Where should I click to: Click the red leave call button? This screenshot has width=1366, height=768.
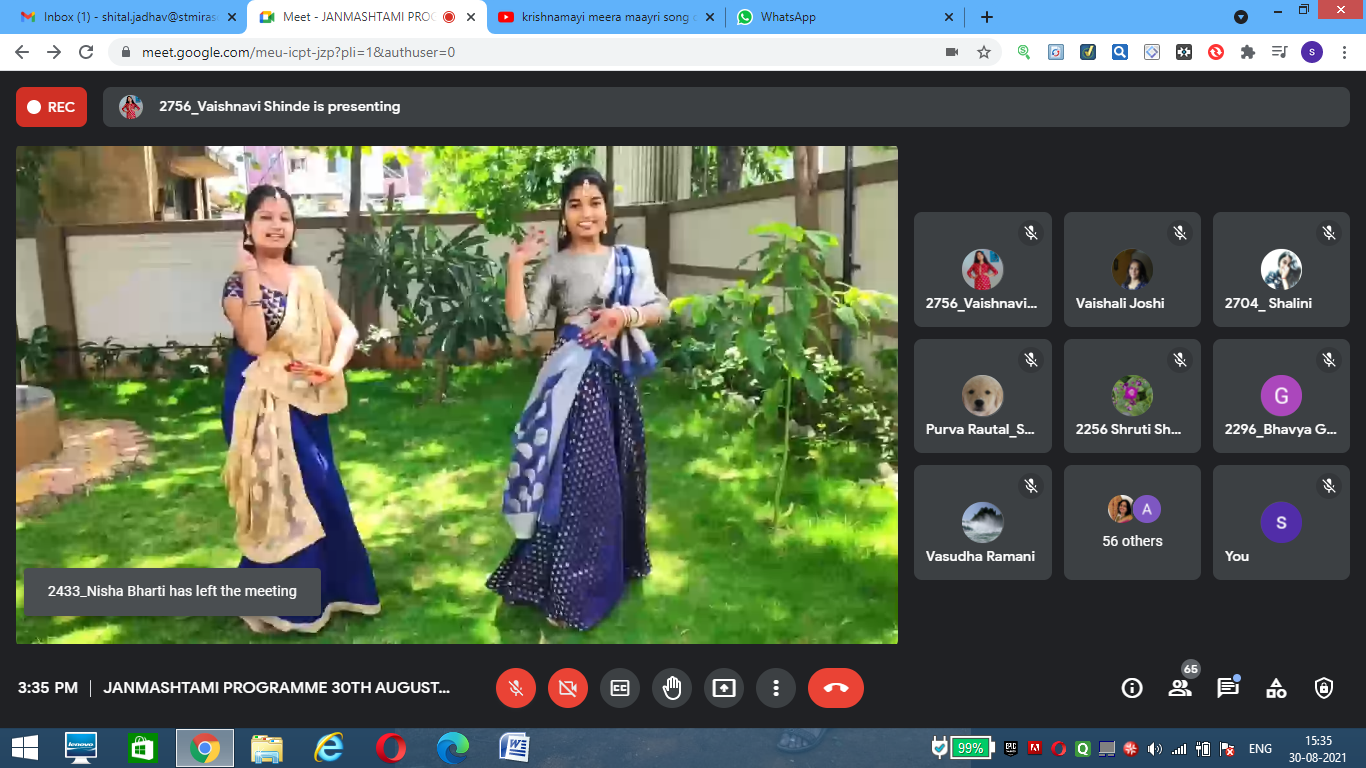(835, 688)
